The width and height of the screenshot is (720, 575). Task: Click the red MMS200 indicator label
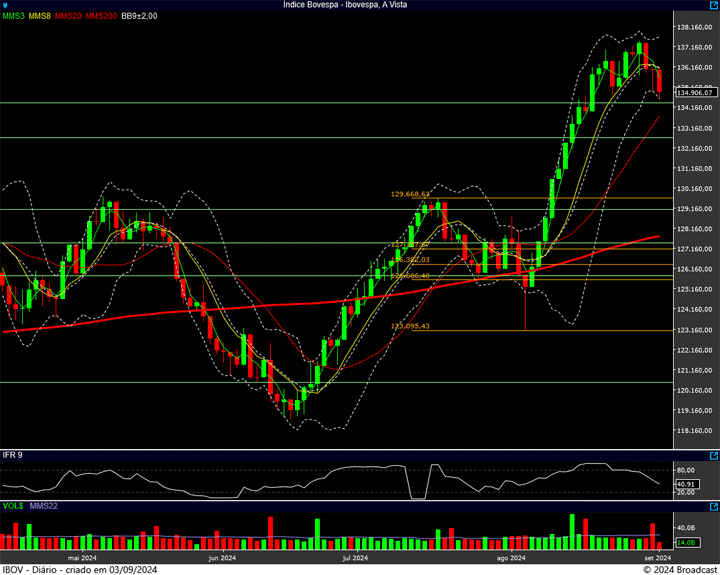pos(101,17)
